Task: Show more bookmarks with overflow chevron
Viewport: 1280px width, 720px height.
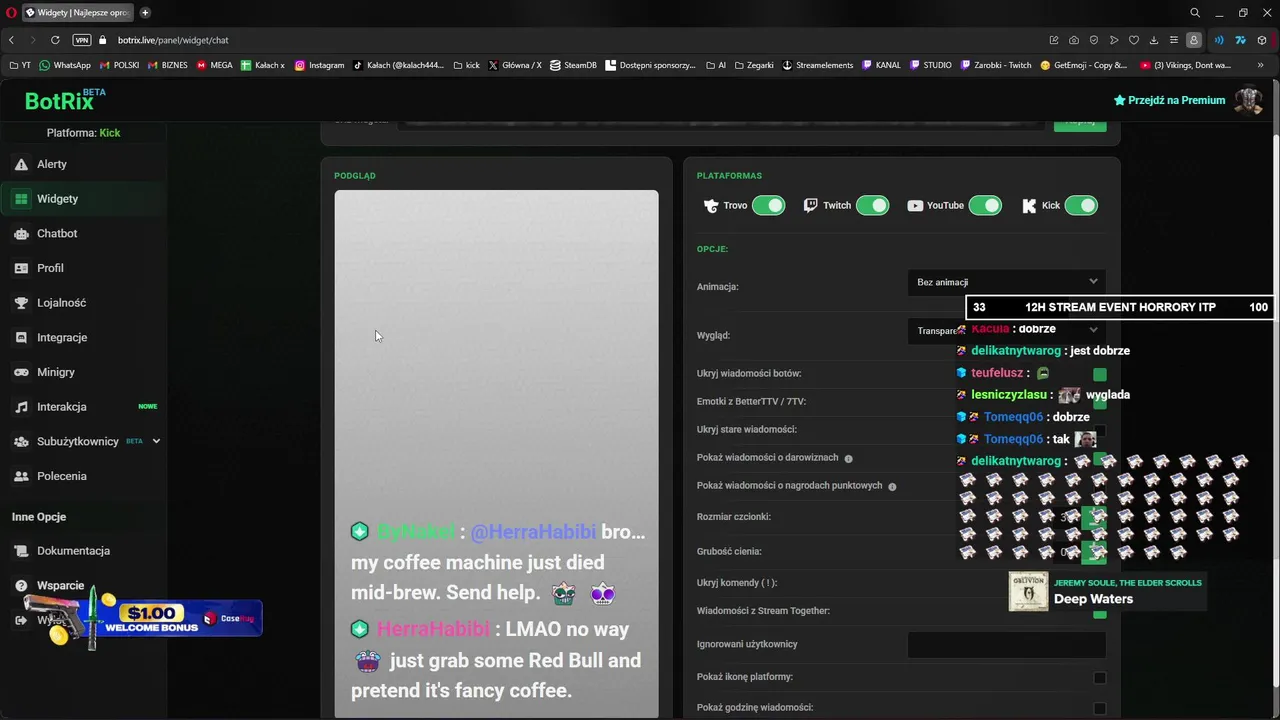Action: 1260,65
